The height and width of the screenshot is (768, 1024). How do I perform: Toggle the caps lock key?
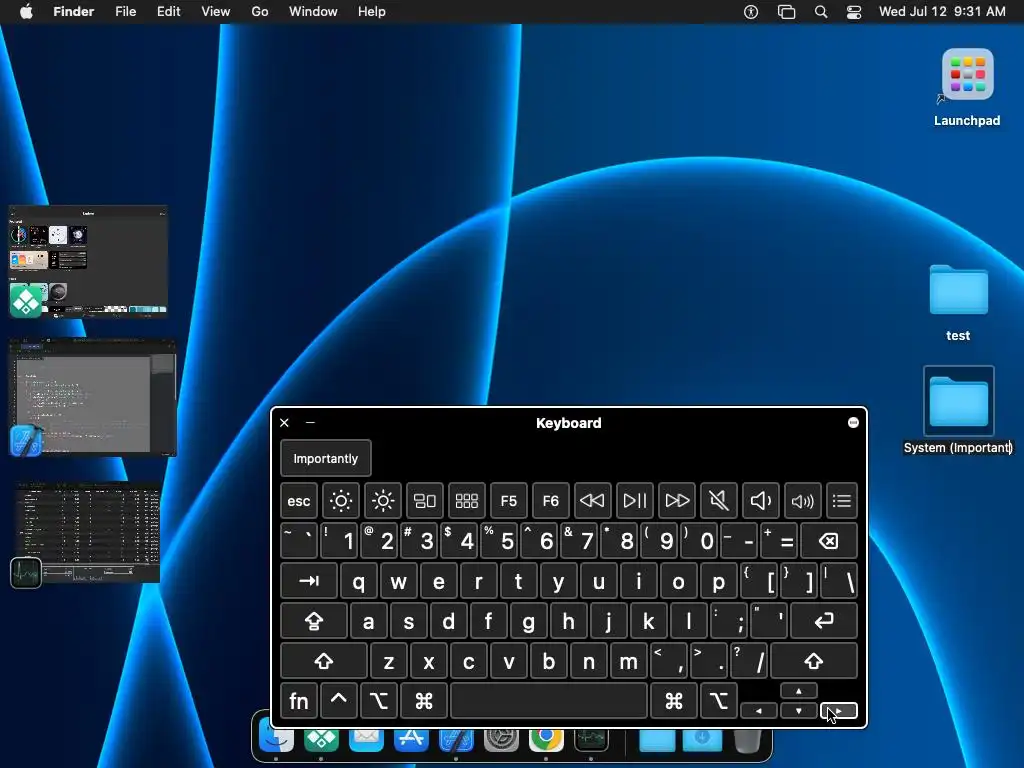pos(313,621)
